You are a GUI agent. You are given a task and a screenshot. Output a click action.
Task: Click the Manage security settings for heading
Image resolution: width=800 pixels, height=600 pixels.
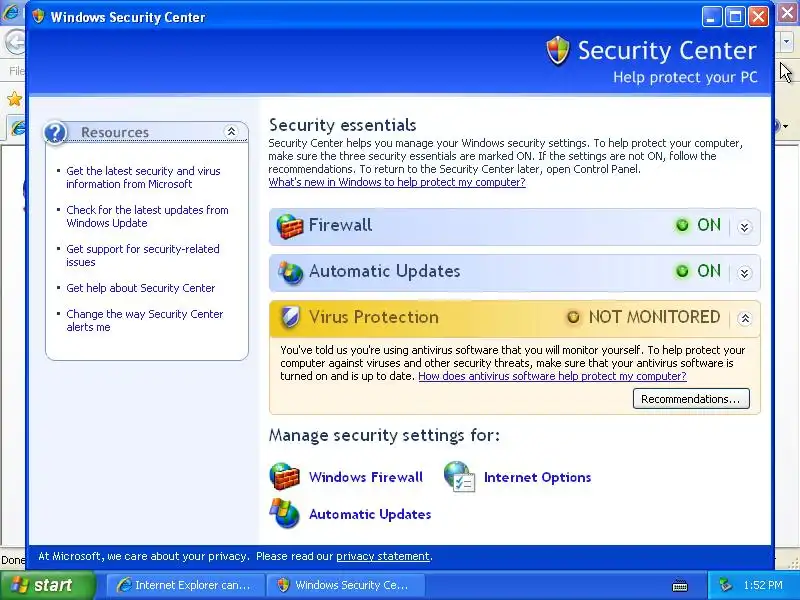(x=384, y=435)
